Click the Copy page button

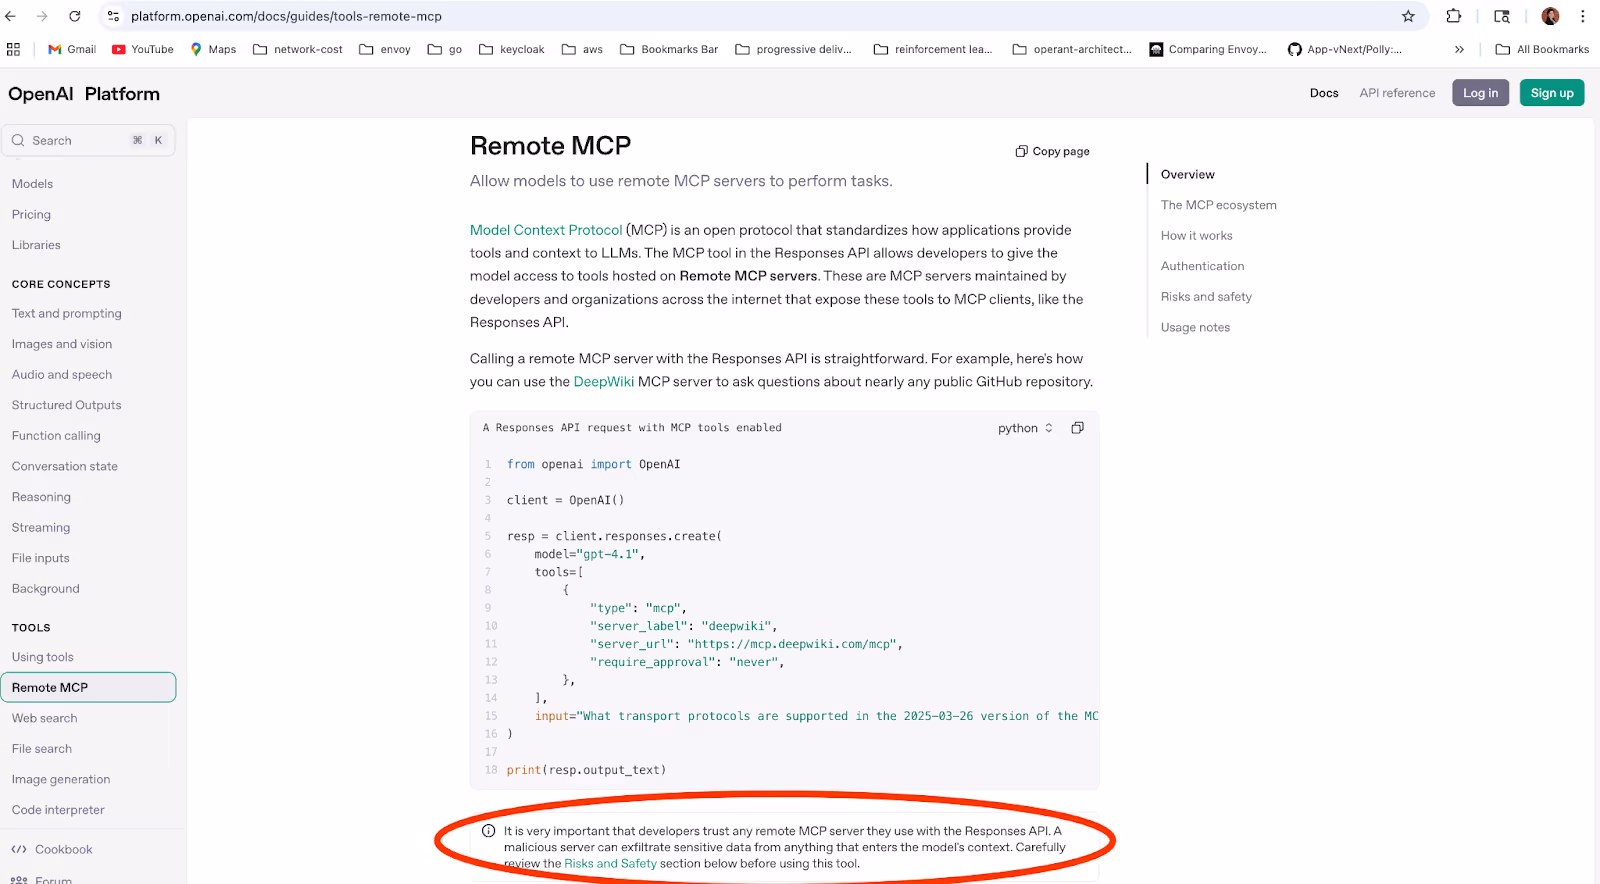pyautogui.click(x=1052, y=151)
